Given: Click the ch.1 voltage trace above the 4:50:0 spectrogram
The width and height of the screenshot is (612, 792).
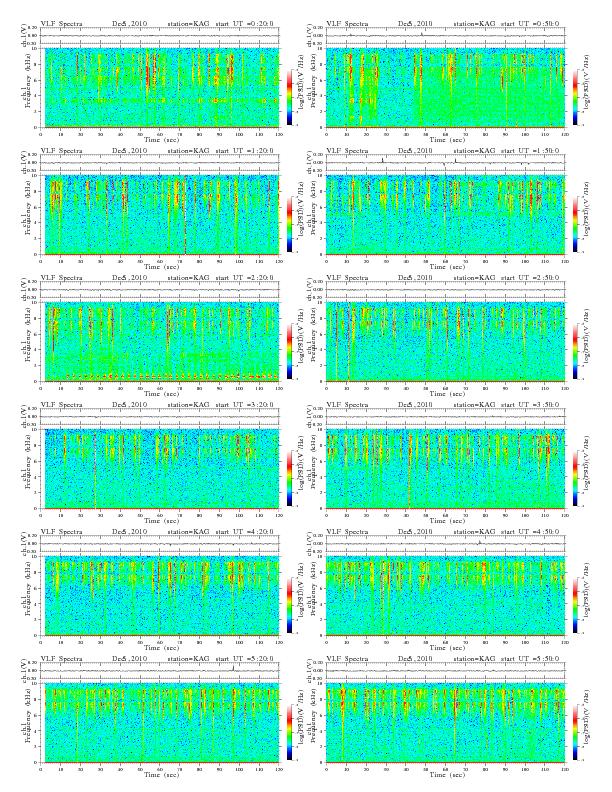Looking at the screenshot, I should coord(445,543).
